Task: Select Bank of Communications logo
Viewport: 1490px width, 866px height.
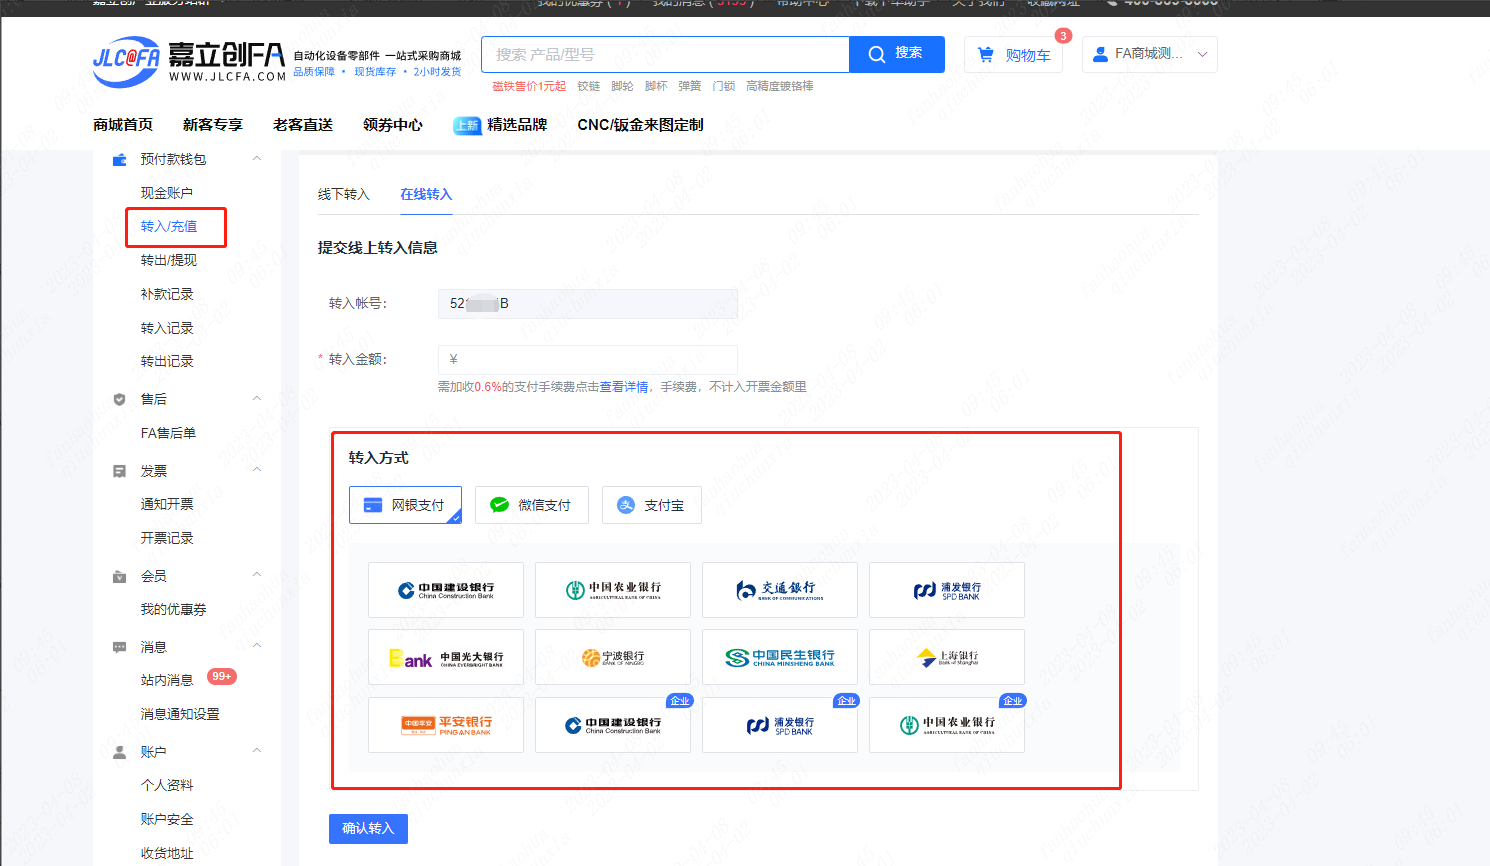Action: tap(779, 590)
